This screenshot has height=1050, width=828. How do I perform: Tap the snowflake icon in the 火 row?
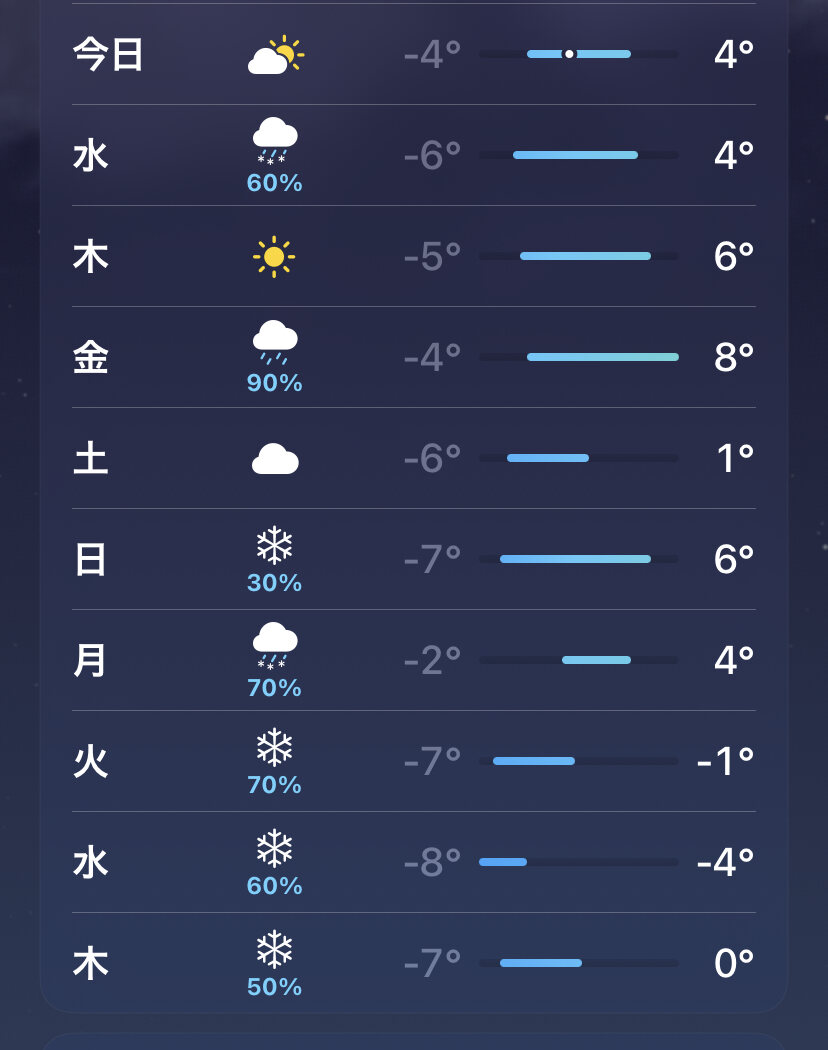(x=274, y=748)
